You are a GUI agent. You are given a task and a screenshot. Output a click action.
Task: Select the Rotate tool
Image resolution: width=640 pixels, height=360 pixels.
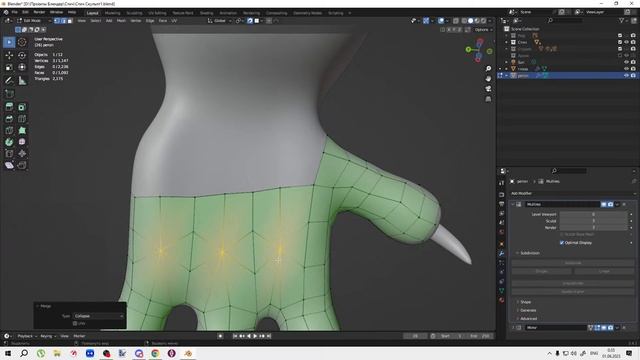coord(22,55)
